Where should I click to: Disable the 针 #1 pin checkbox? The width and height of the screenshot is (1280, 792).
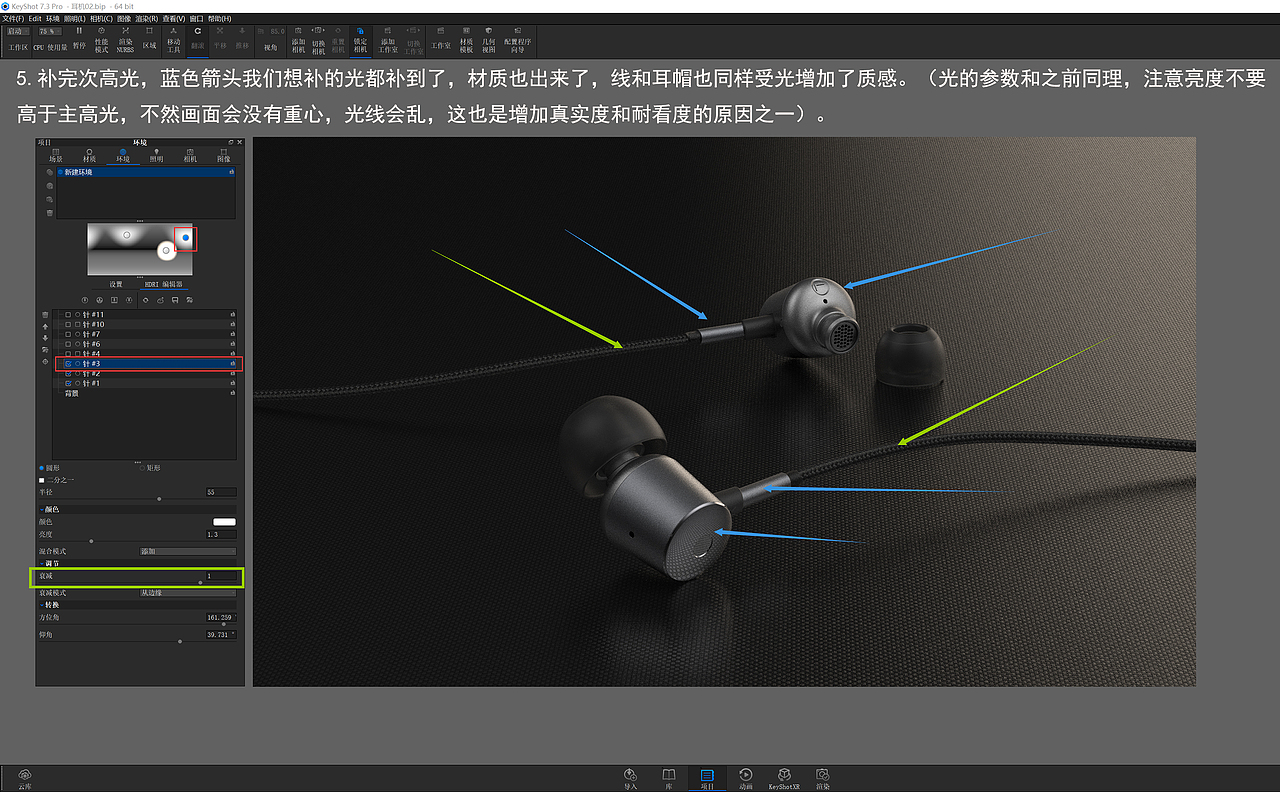pos(68,383)
